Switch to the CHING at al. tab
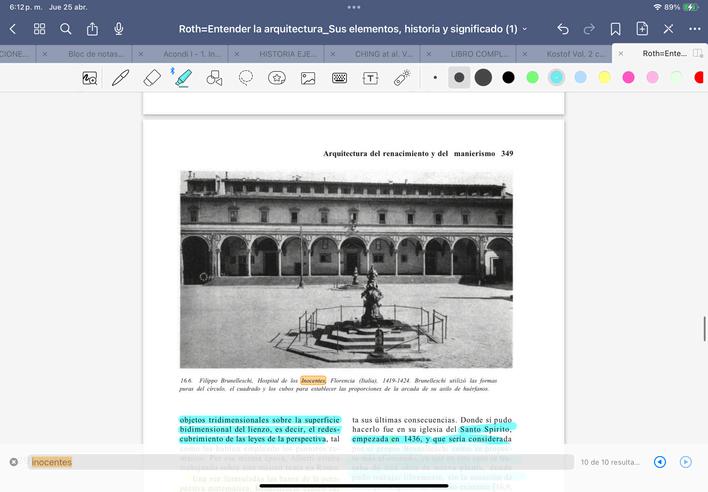 click(384, 54)
